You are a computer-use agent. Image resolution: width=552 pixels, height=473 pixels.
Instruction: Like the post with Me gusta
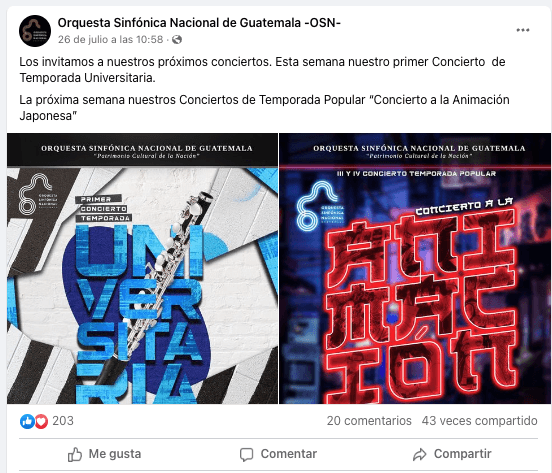[x=104, y=454]
